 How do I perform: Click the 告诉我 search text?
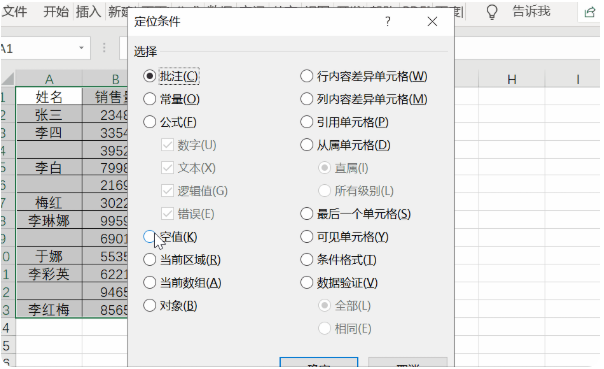click(531, 12)
